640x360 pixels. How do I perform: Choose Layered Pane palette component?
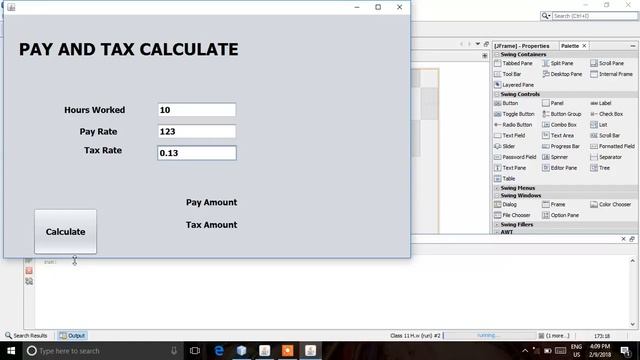coord(514,85)
